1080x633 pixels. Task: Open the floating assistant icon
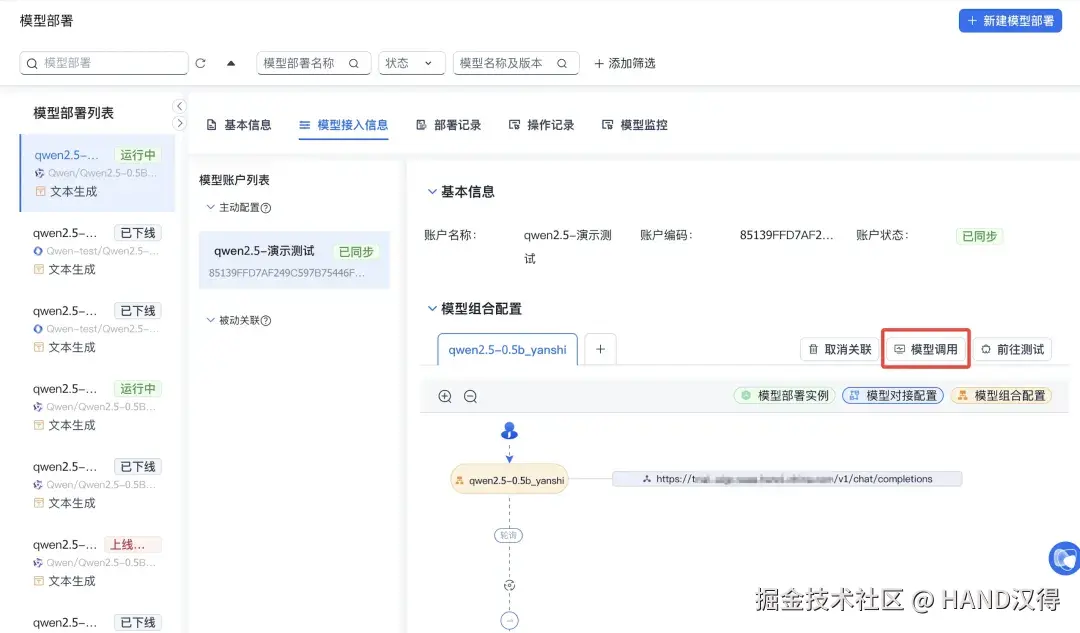tap(1064, 558)
